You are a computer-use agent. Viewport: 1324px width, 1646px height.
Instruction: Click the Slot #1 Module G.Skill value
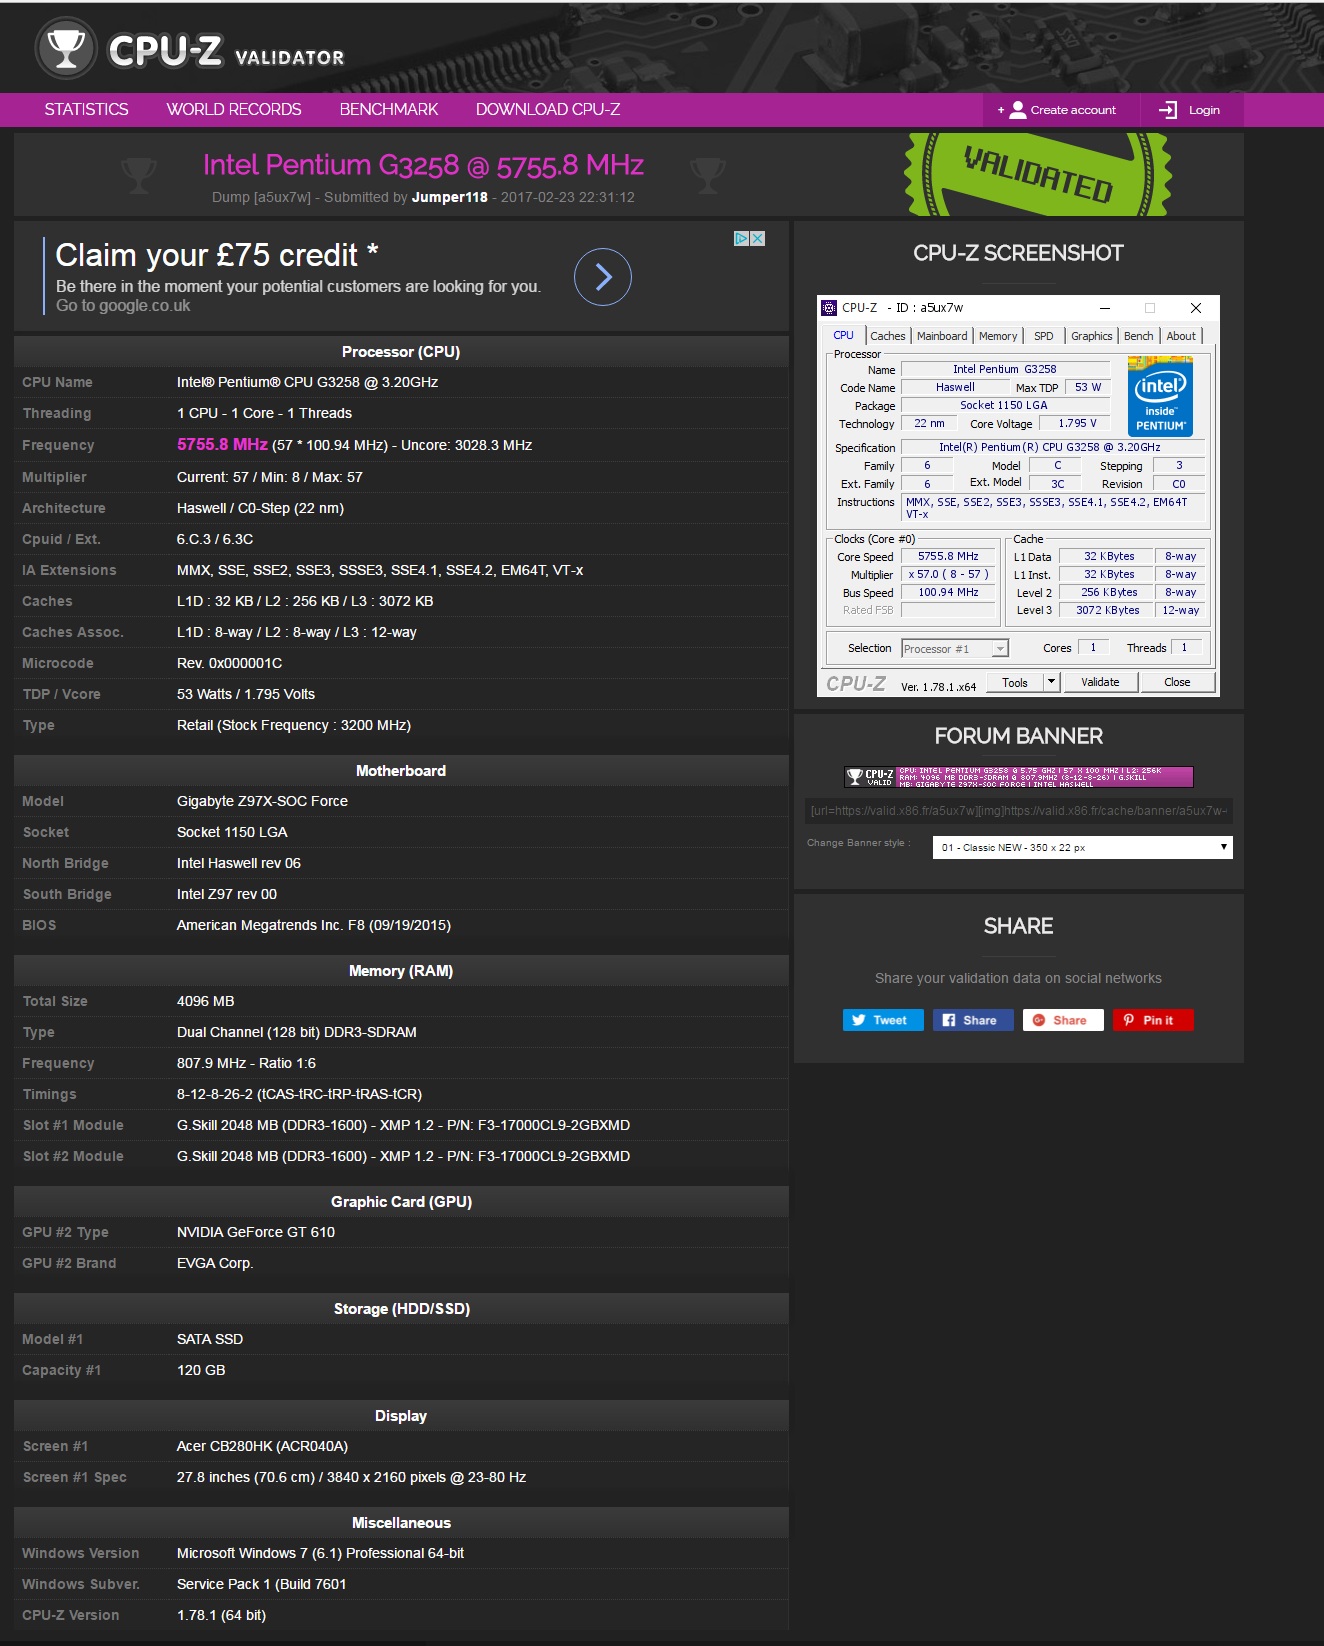[x=404, y=1125]
